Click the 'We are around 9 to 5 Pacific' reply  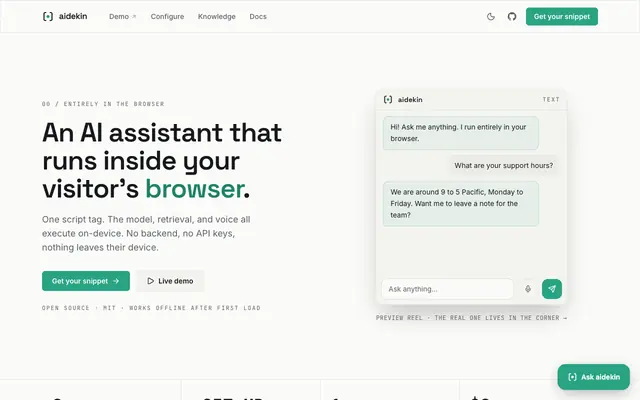pyautogui.click(x=460, y=204)
